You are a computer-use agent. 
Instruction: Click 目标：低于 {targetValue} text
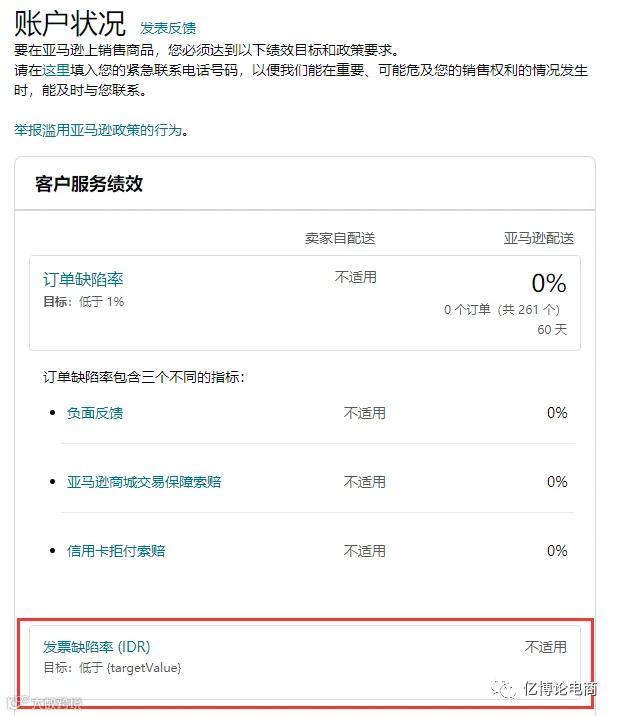coord(112,668)
